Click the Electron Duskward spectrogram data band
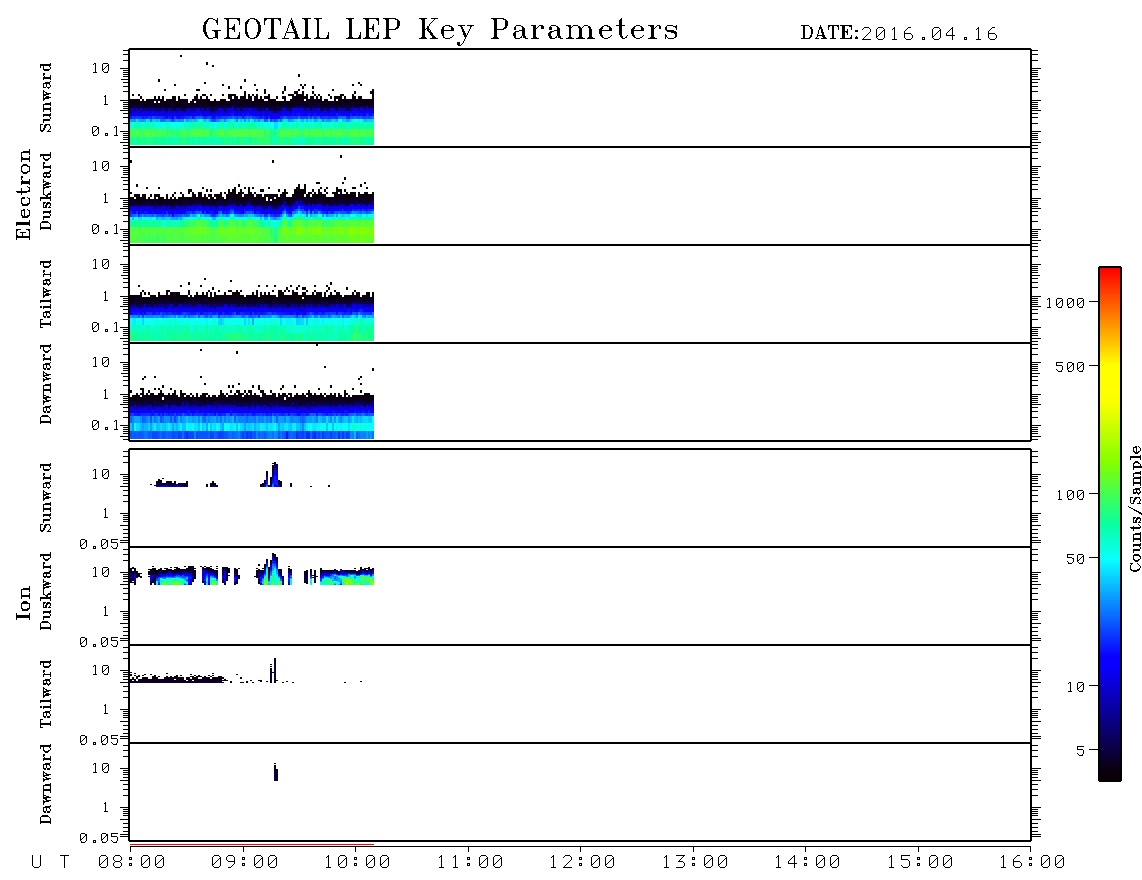1142x880 pixels. (251, 219)
